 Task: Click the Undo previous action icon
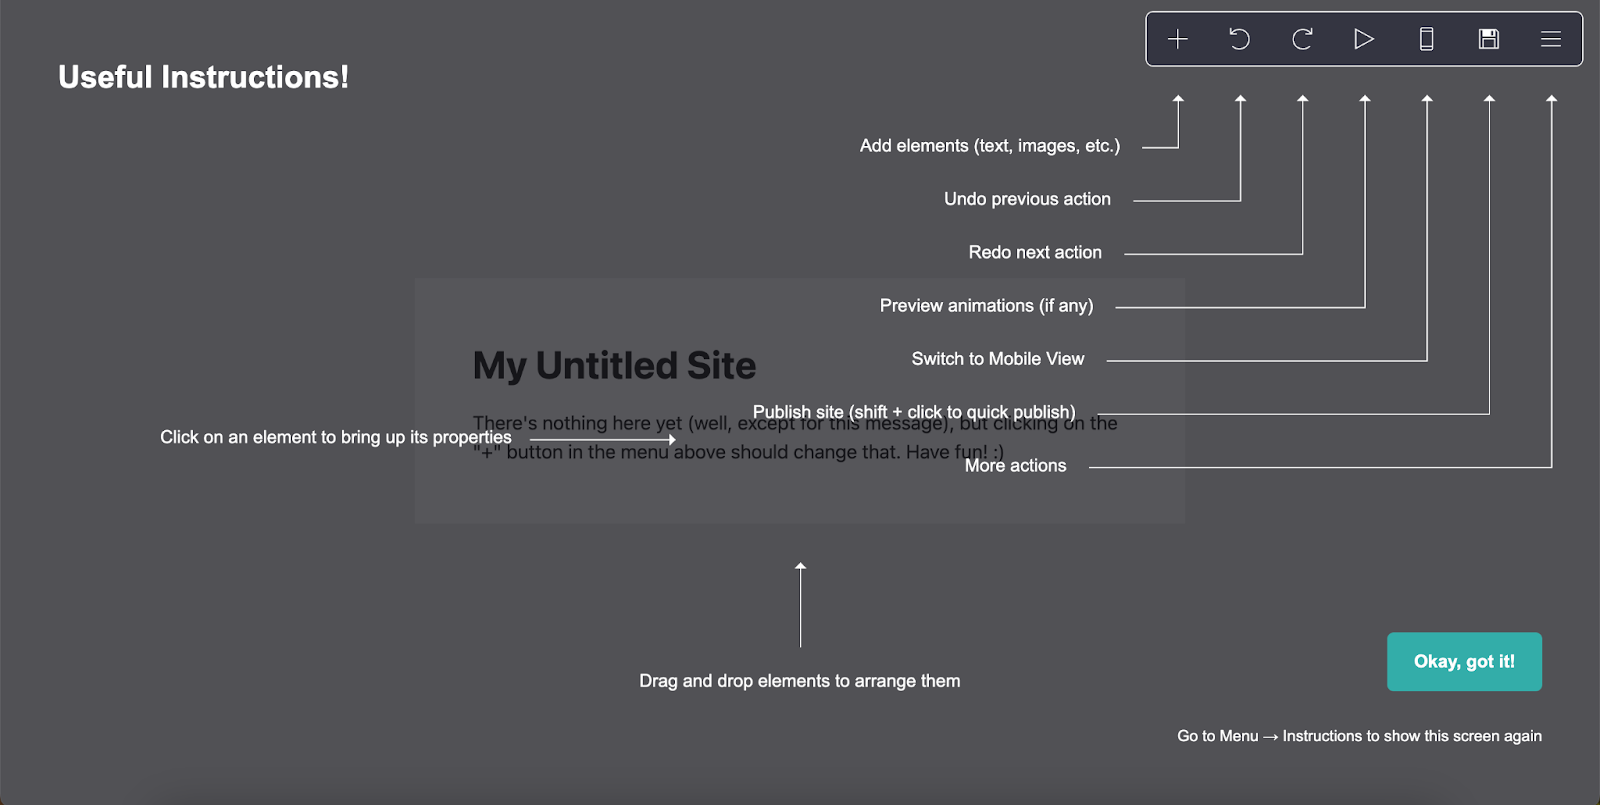(x=1240, y=39)
